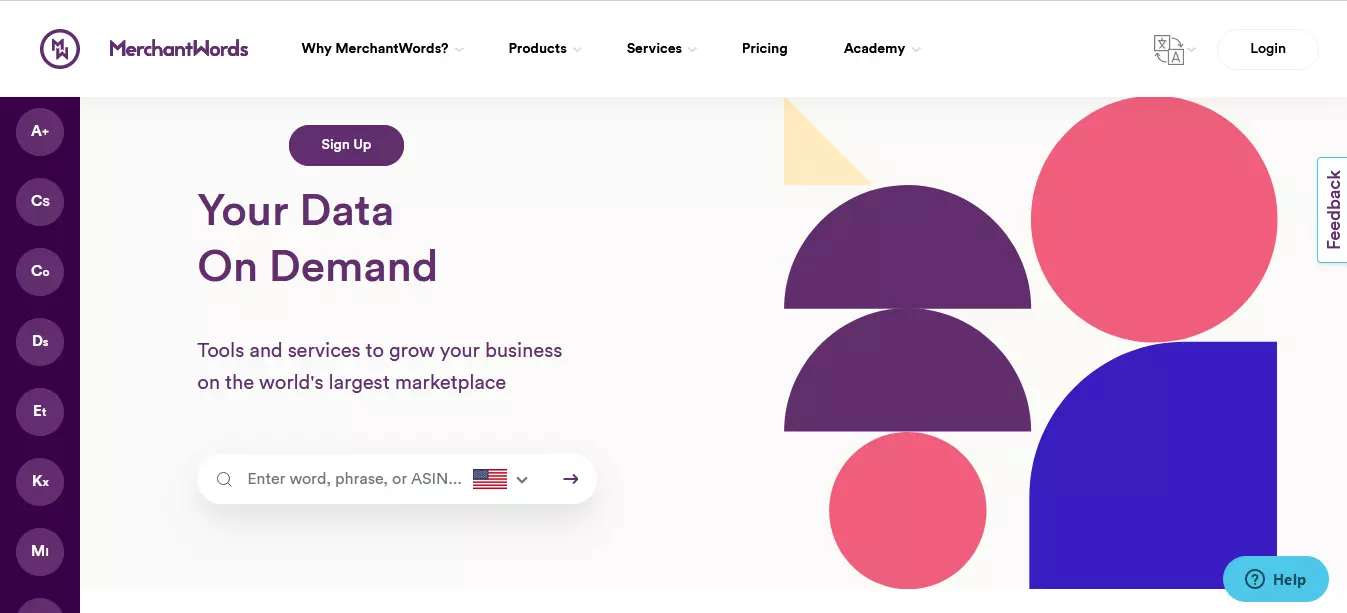Go to the Pricing page
Viewport: 1347px width, 613px height.
[x=764, y=48]
